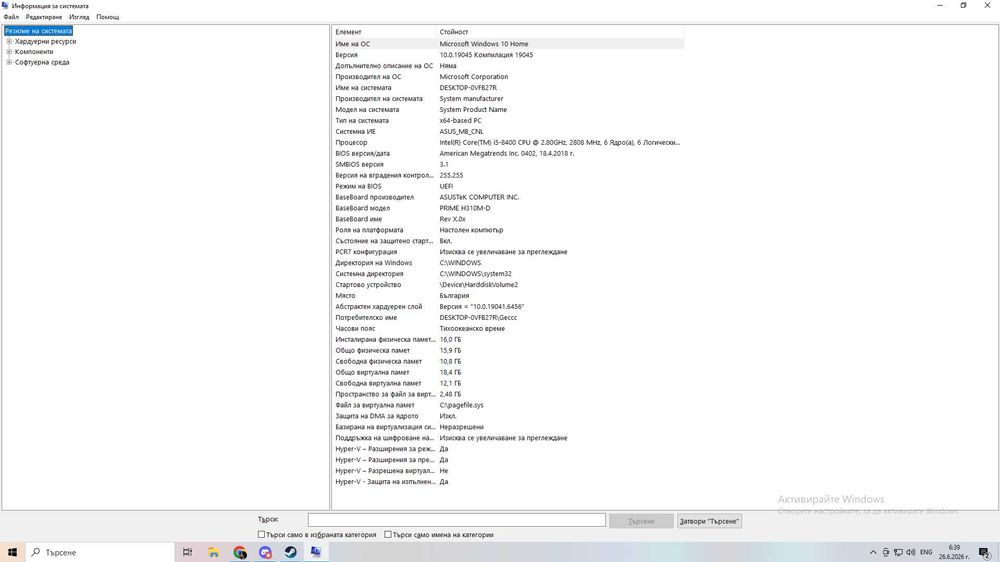Image resolution: width=1000 pixels, height=562 pixels.
Task: Select the 'Свободна виртуална памет' row
Action: point(508,383)
